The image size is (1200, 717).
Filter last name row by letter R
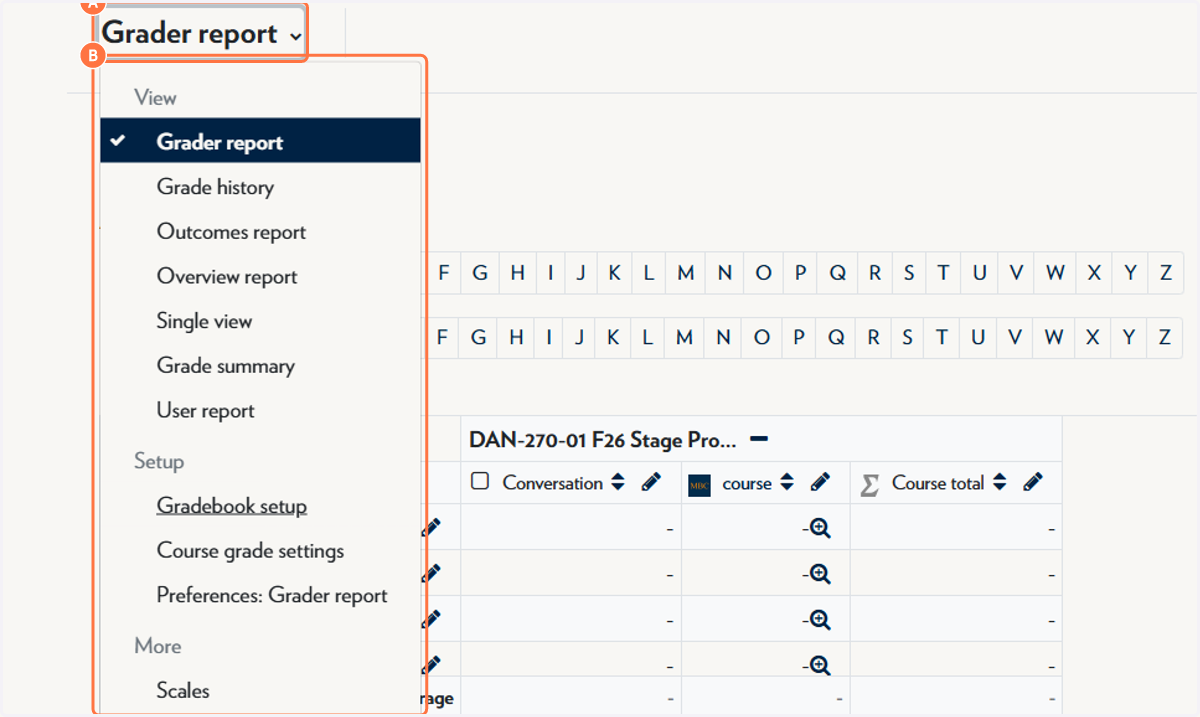pyautogui.click(x=873, y=338)
